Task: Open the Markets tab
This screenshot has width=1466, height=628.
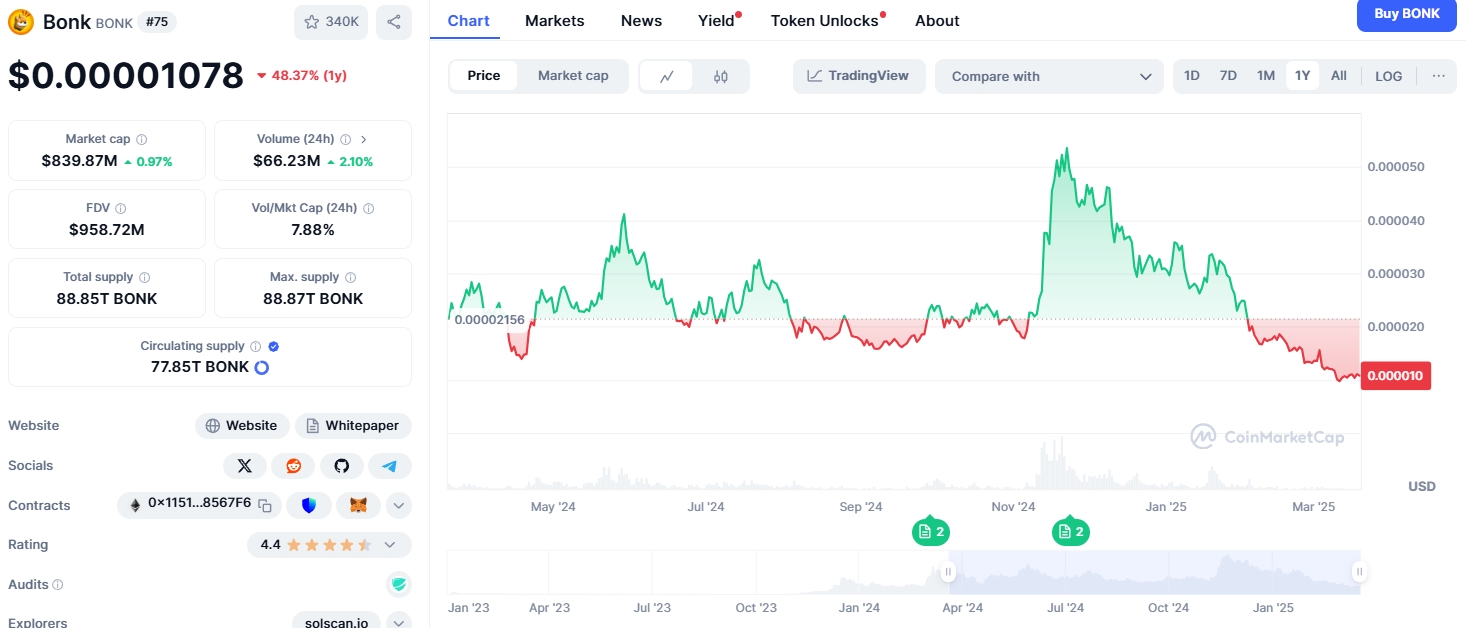Action: click(x=554, y=20)
